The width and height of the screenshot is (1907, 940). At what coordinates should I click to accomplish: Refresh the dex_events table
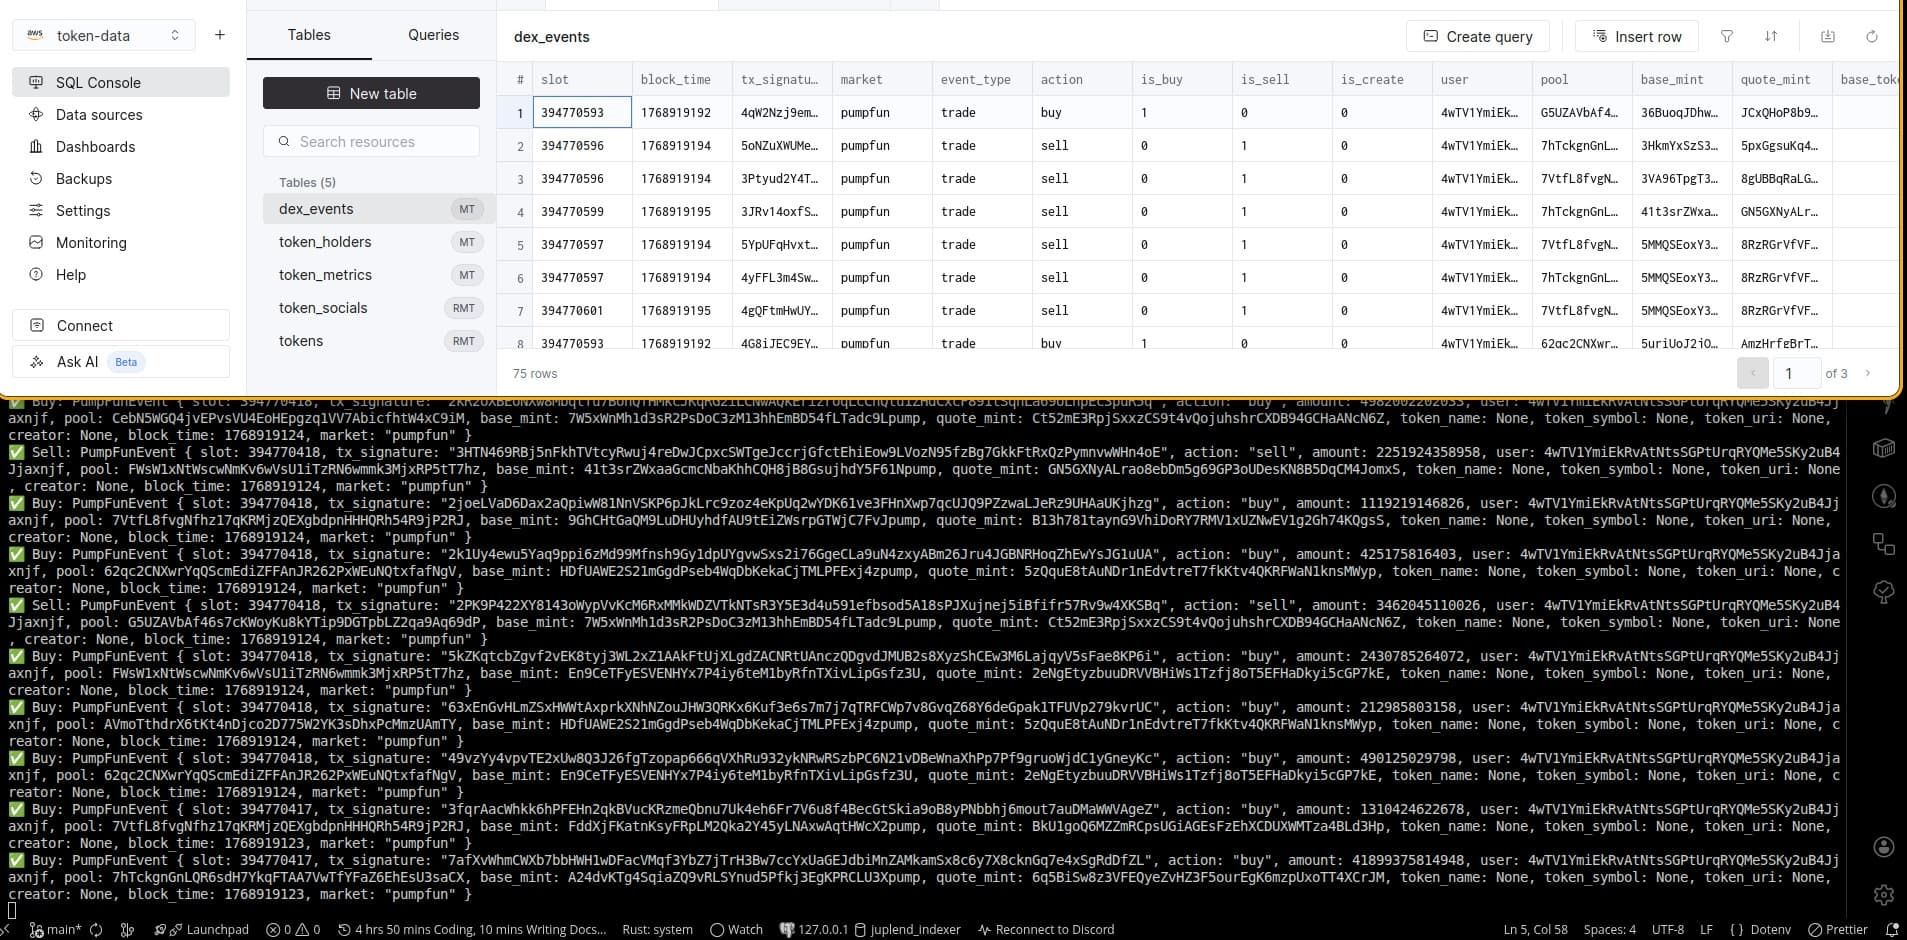click(1872, 36)
